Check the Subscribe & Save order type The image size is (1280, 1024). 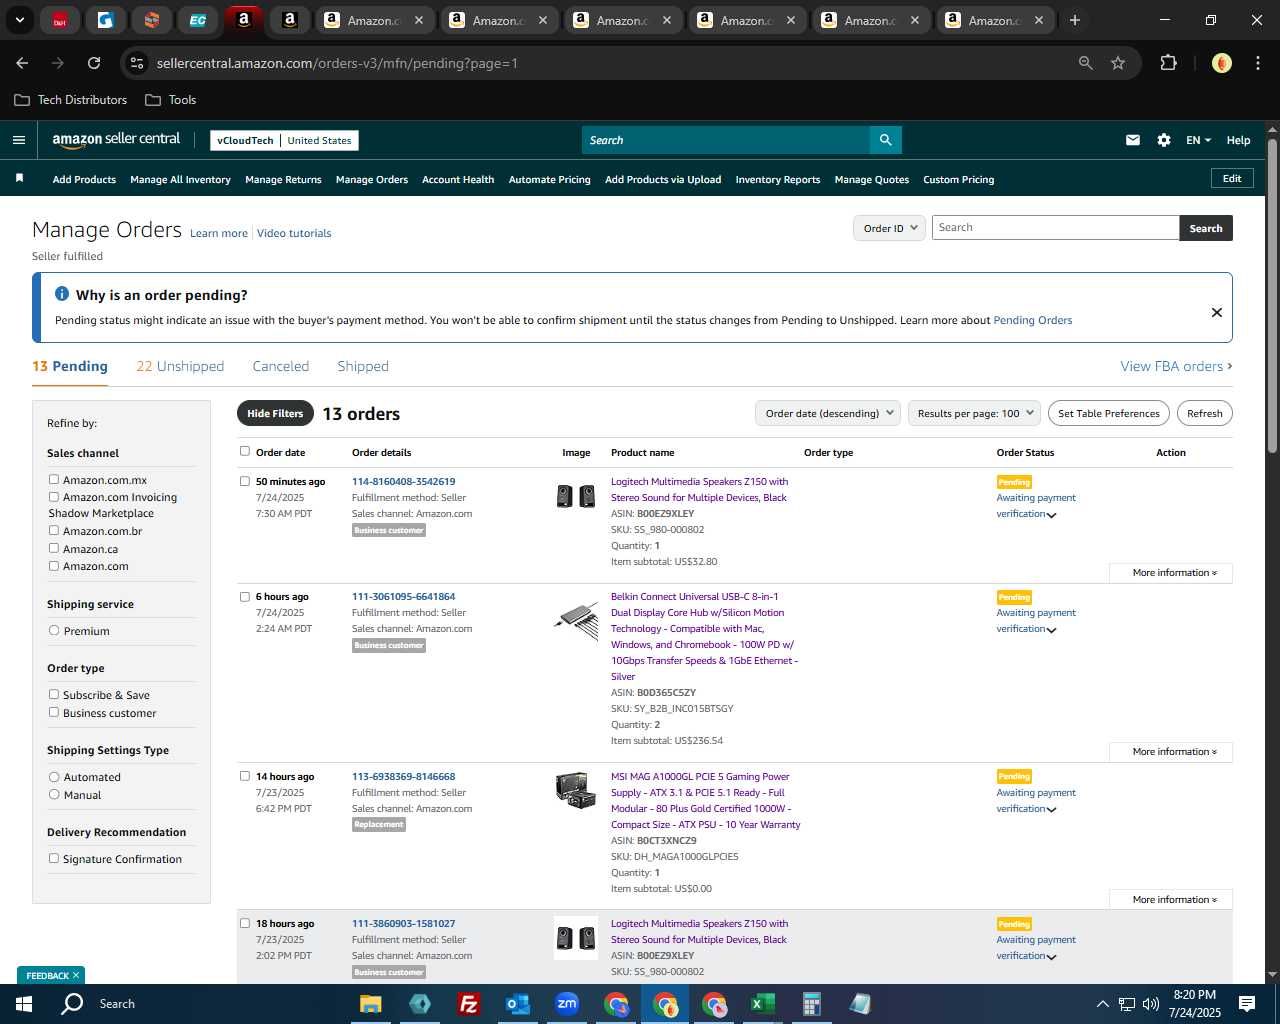[x=54, y=694]
